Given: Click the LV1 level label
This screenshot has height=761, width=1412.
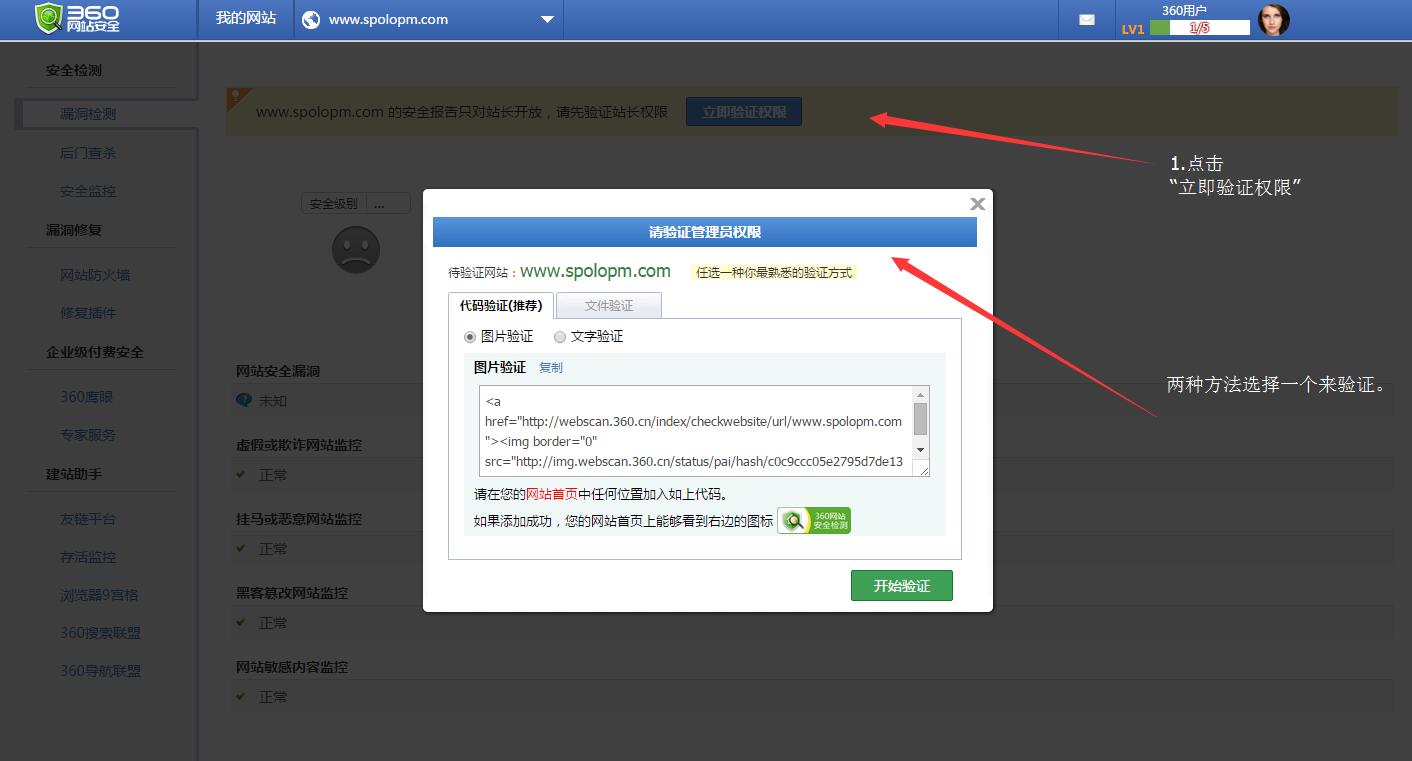Looking at the screenshot, I should coord(1133,29).
